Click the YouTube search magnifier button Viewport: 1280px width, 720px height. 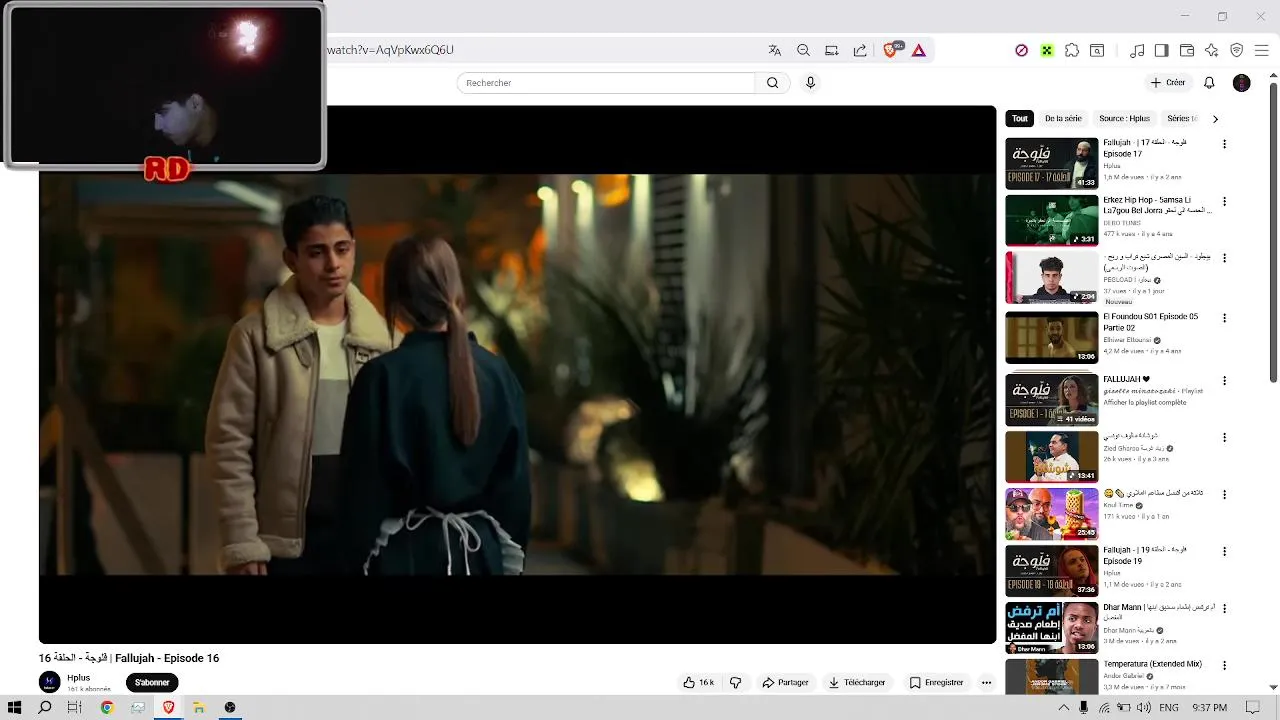click(x=772, y=83)
